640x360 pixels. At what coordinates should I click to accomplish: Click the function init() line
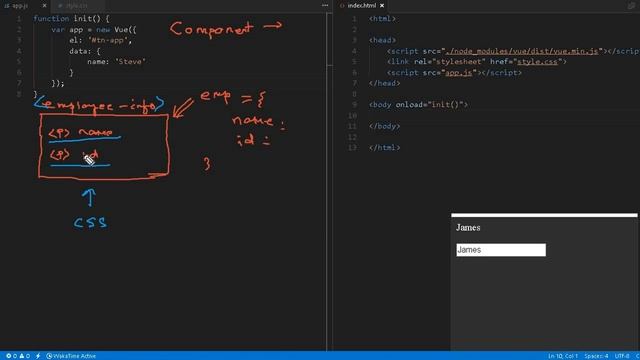71,19
